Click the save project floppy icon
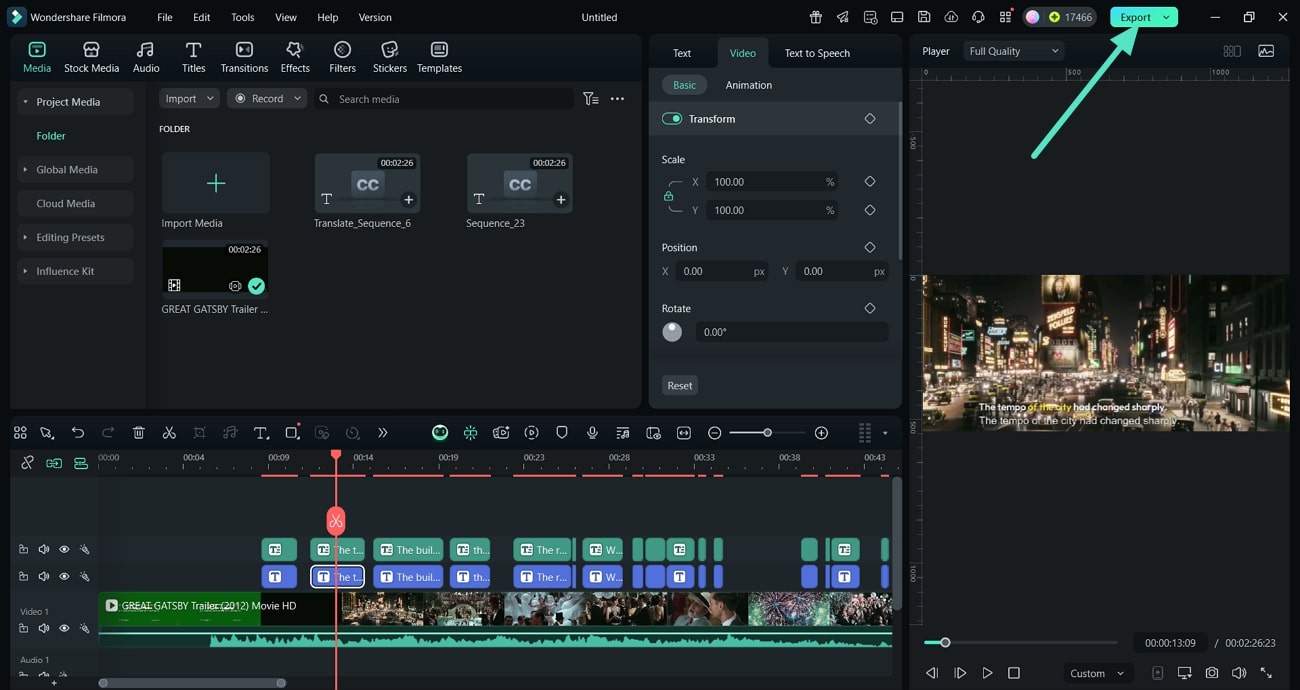The height and width of the screenshot is (690, 1300). [x=924, y=17]
